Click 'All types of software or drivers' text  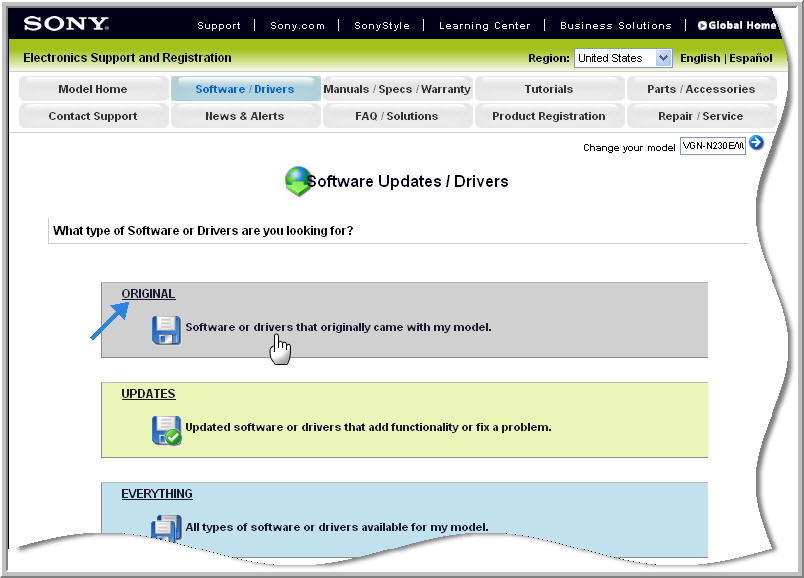point(337,527)
